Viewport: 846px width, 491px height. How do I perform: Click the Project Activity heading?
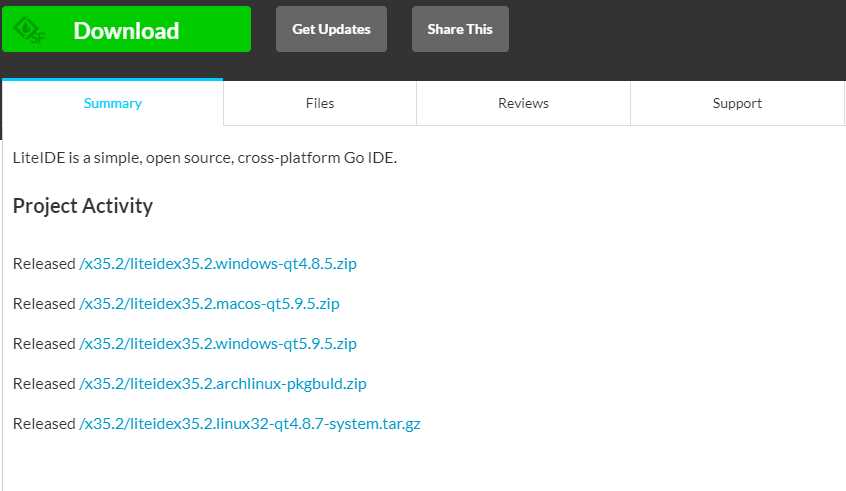[83, 206]
